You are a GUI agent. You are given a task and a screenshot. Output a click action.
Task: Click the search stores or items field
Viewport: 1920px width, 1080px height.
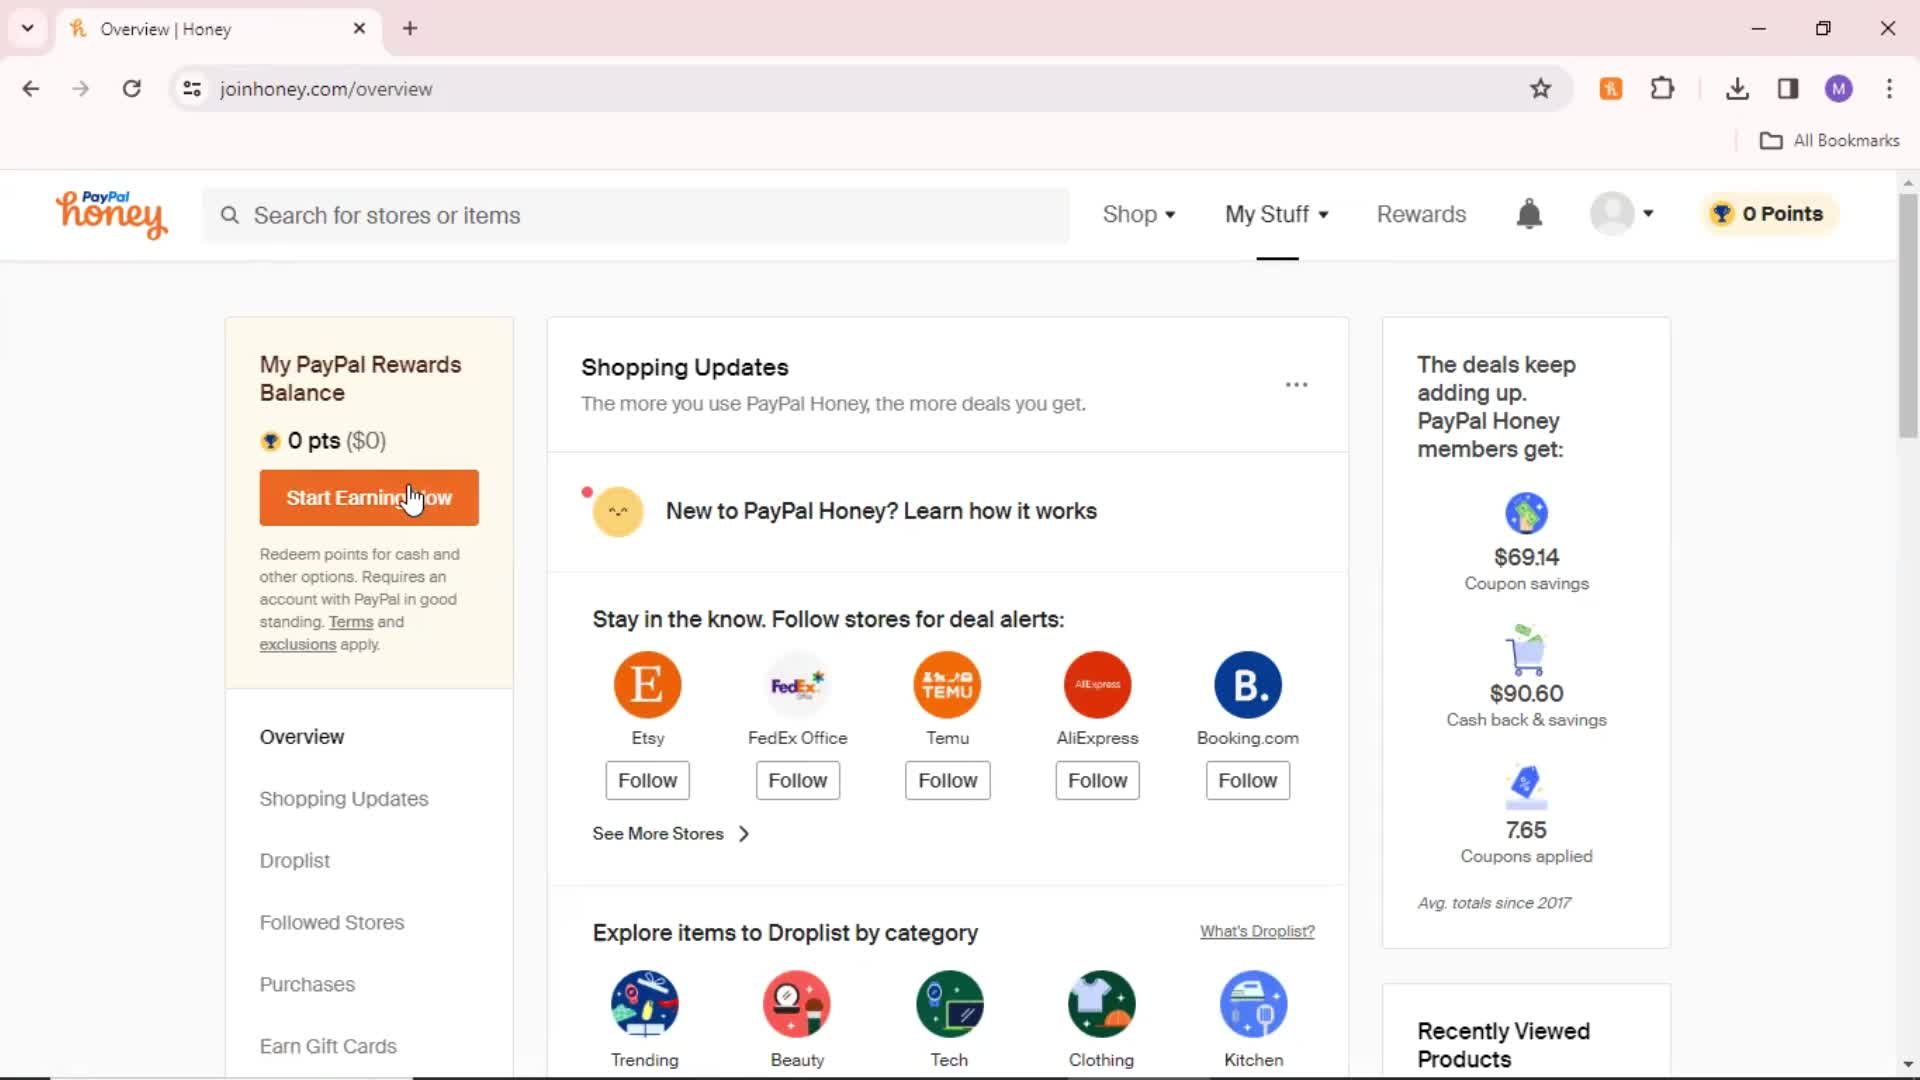click(636, 215)
